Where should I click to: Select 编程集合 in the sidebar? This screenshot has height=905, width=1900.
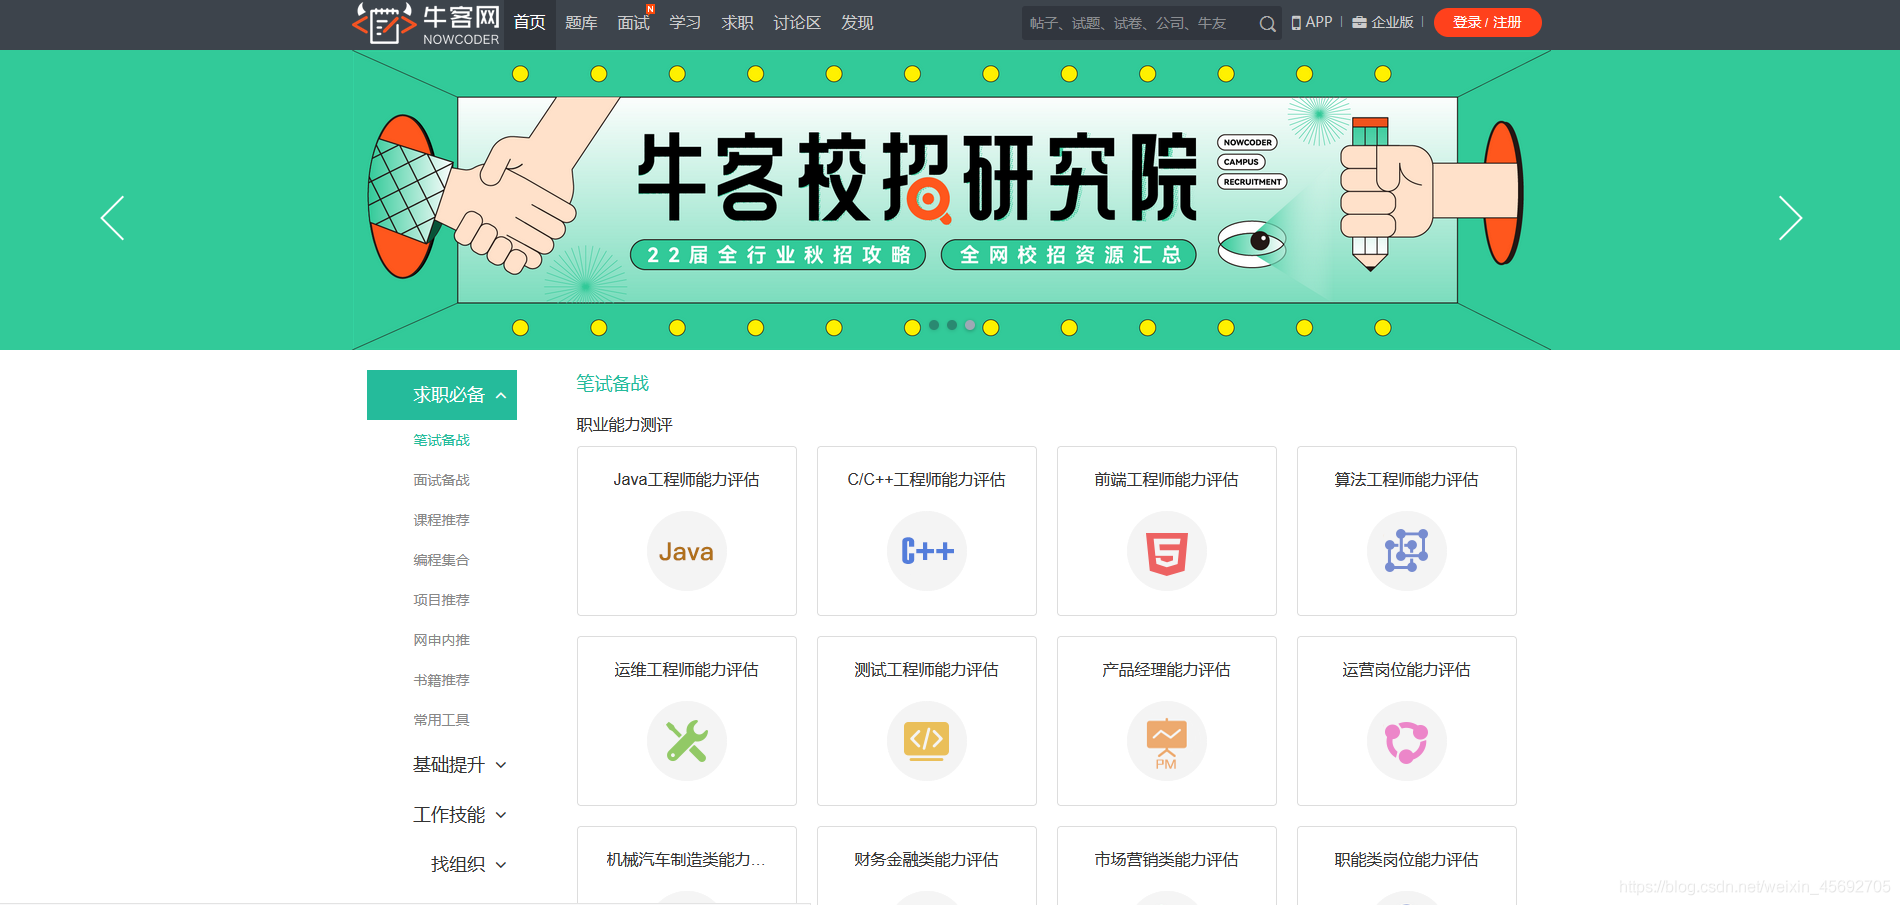click(x=441, y=560)
